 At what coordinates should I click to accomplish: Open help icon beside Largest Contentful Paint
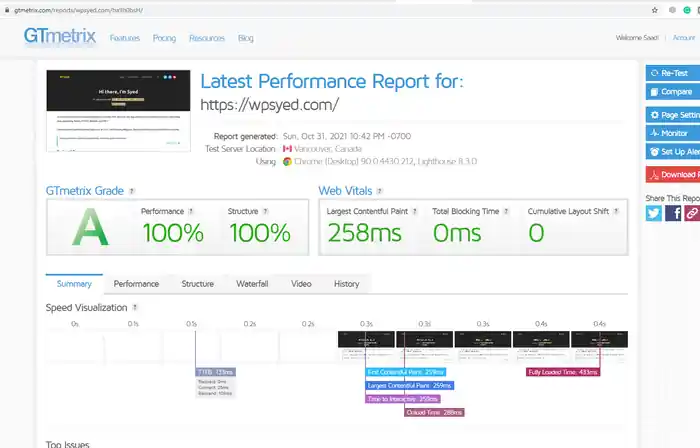[415, 211]
